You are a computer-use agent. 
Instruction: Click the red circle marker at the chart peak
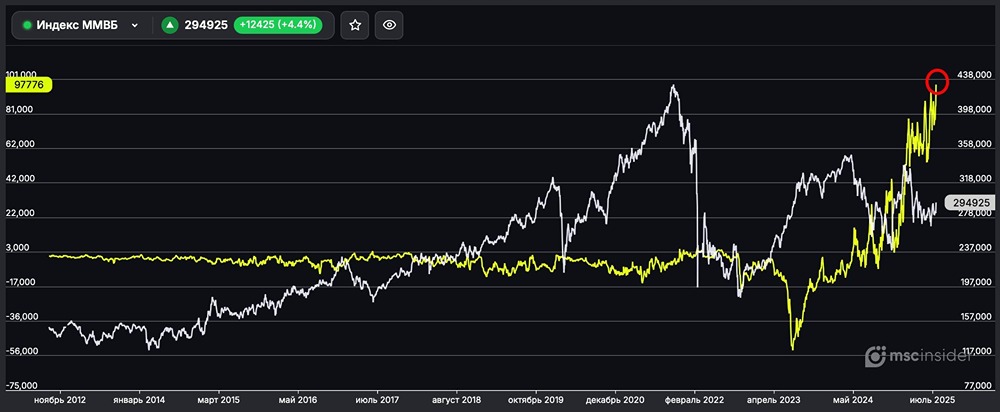pyautogui.click(x=937, y=81)
